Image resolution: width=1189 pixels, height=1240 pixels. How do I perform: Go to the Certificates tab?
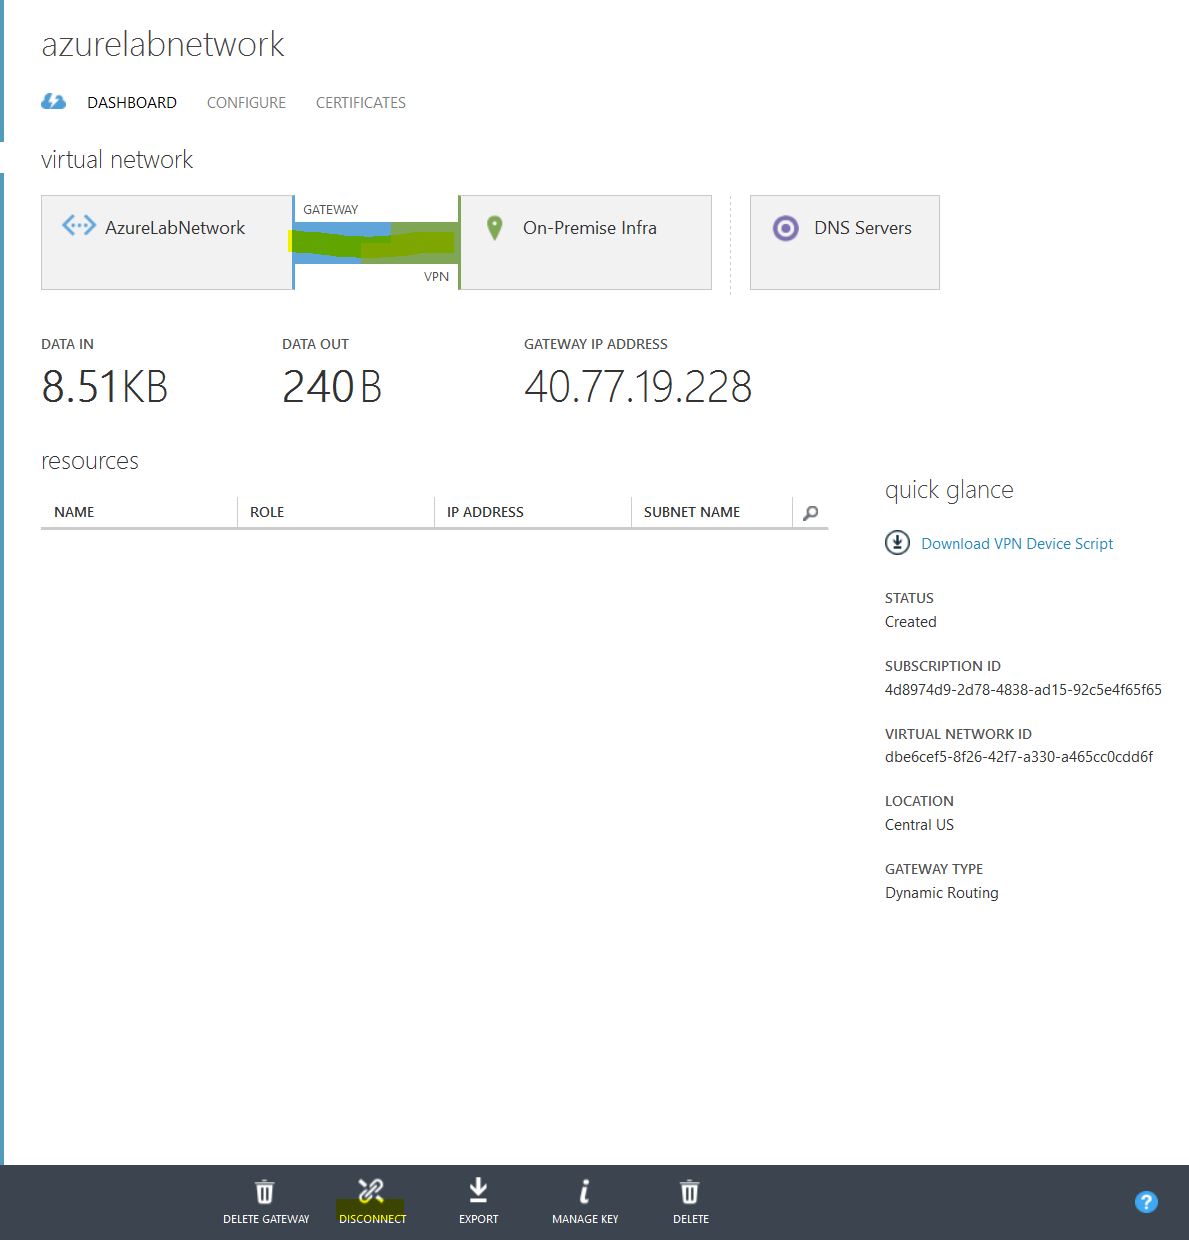(360, 103)
